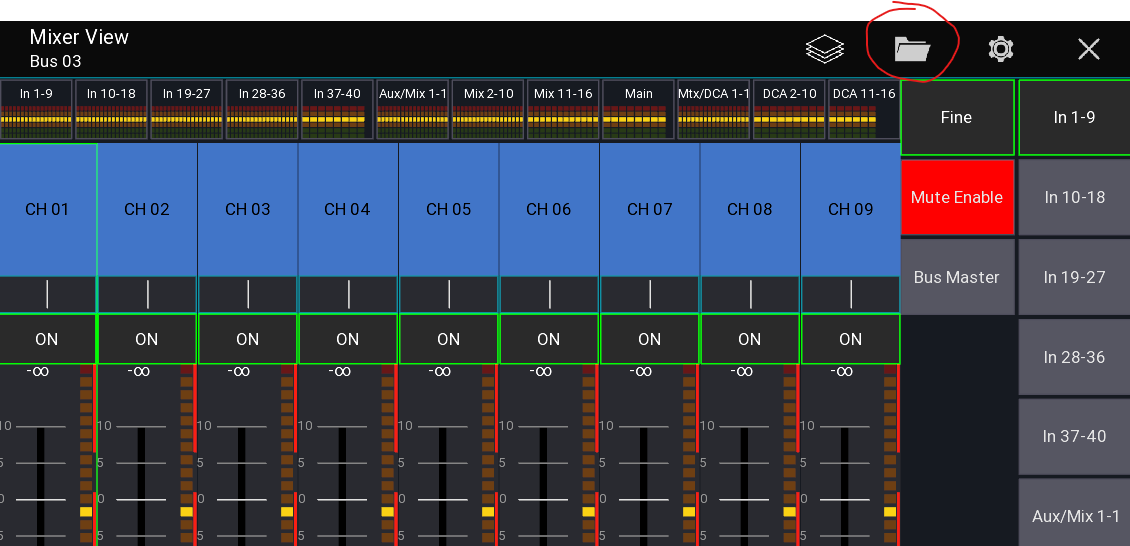Select the CH 03 channel strip label
This screenshot has height=546, width=1130.
[248, 210]
